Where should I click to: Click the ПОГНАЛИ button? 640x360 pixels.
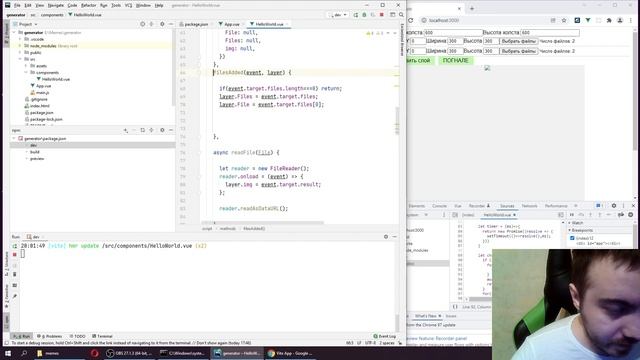point(456,60)
